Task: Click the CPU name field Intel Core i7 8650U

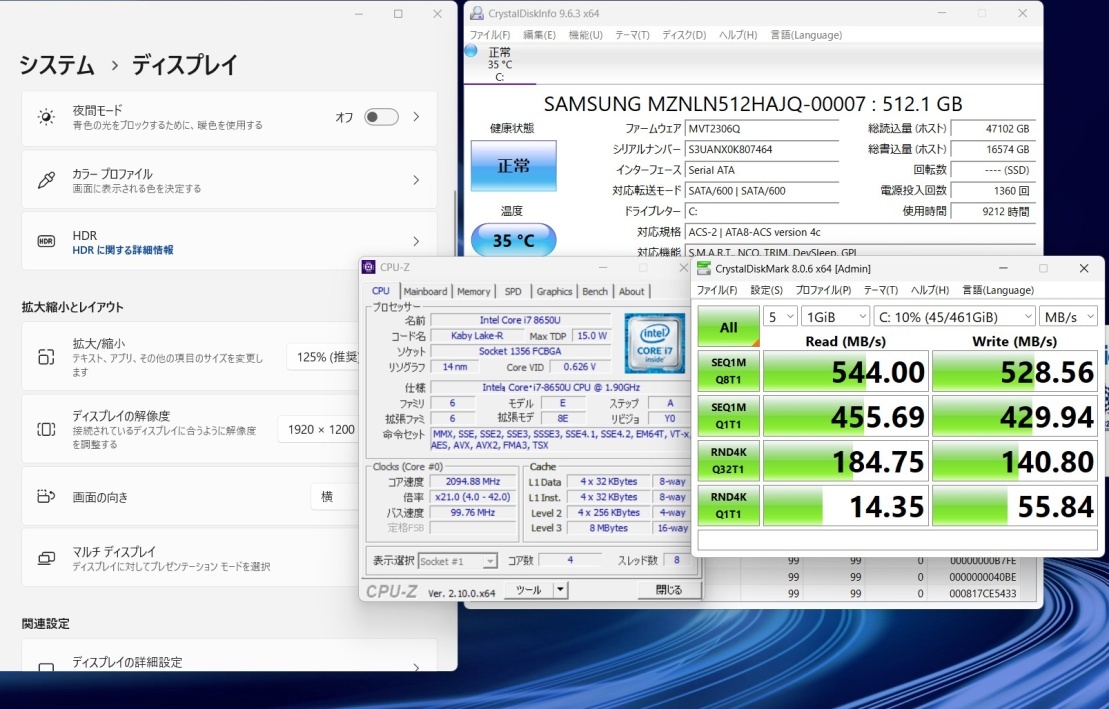Action: click(520, 320)
